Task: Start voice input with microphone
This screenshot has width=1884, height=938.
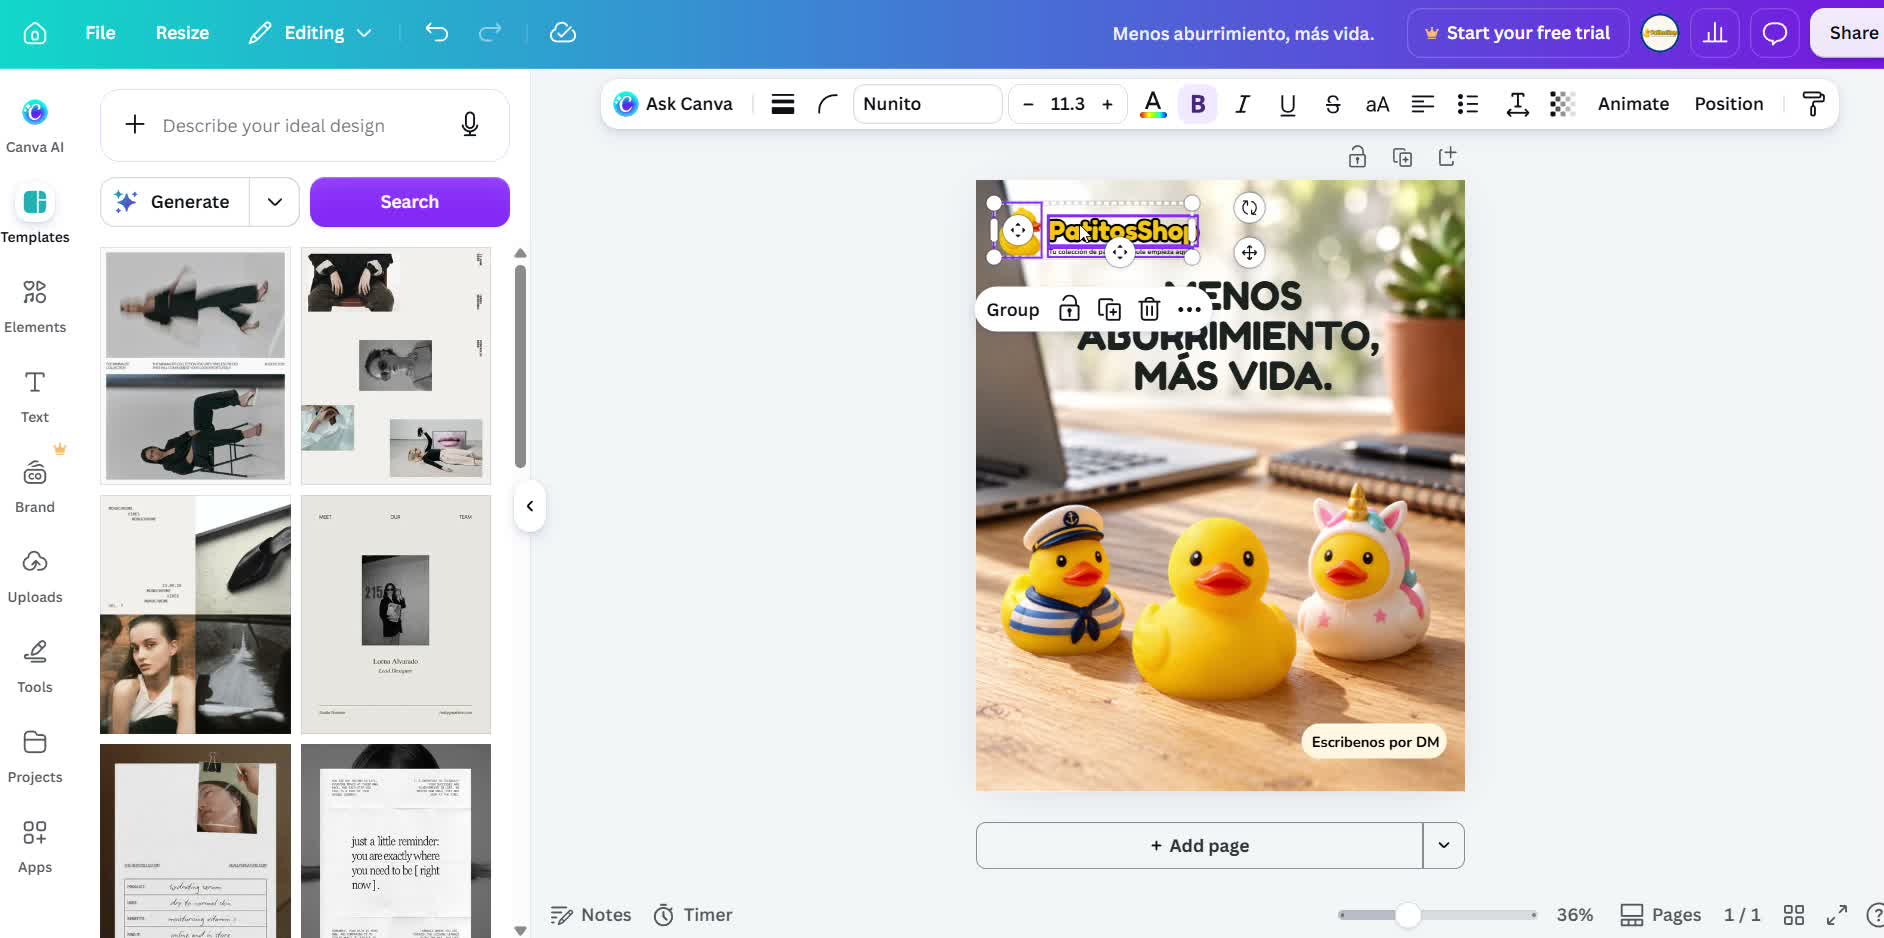Action: point(470,125)
